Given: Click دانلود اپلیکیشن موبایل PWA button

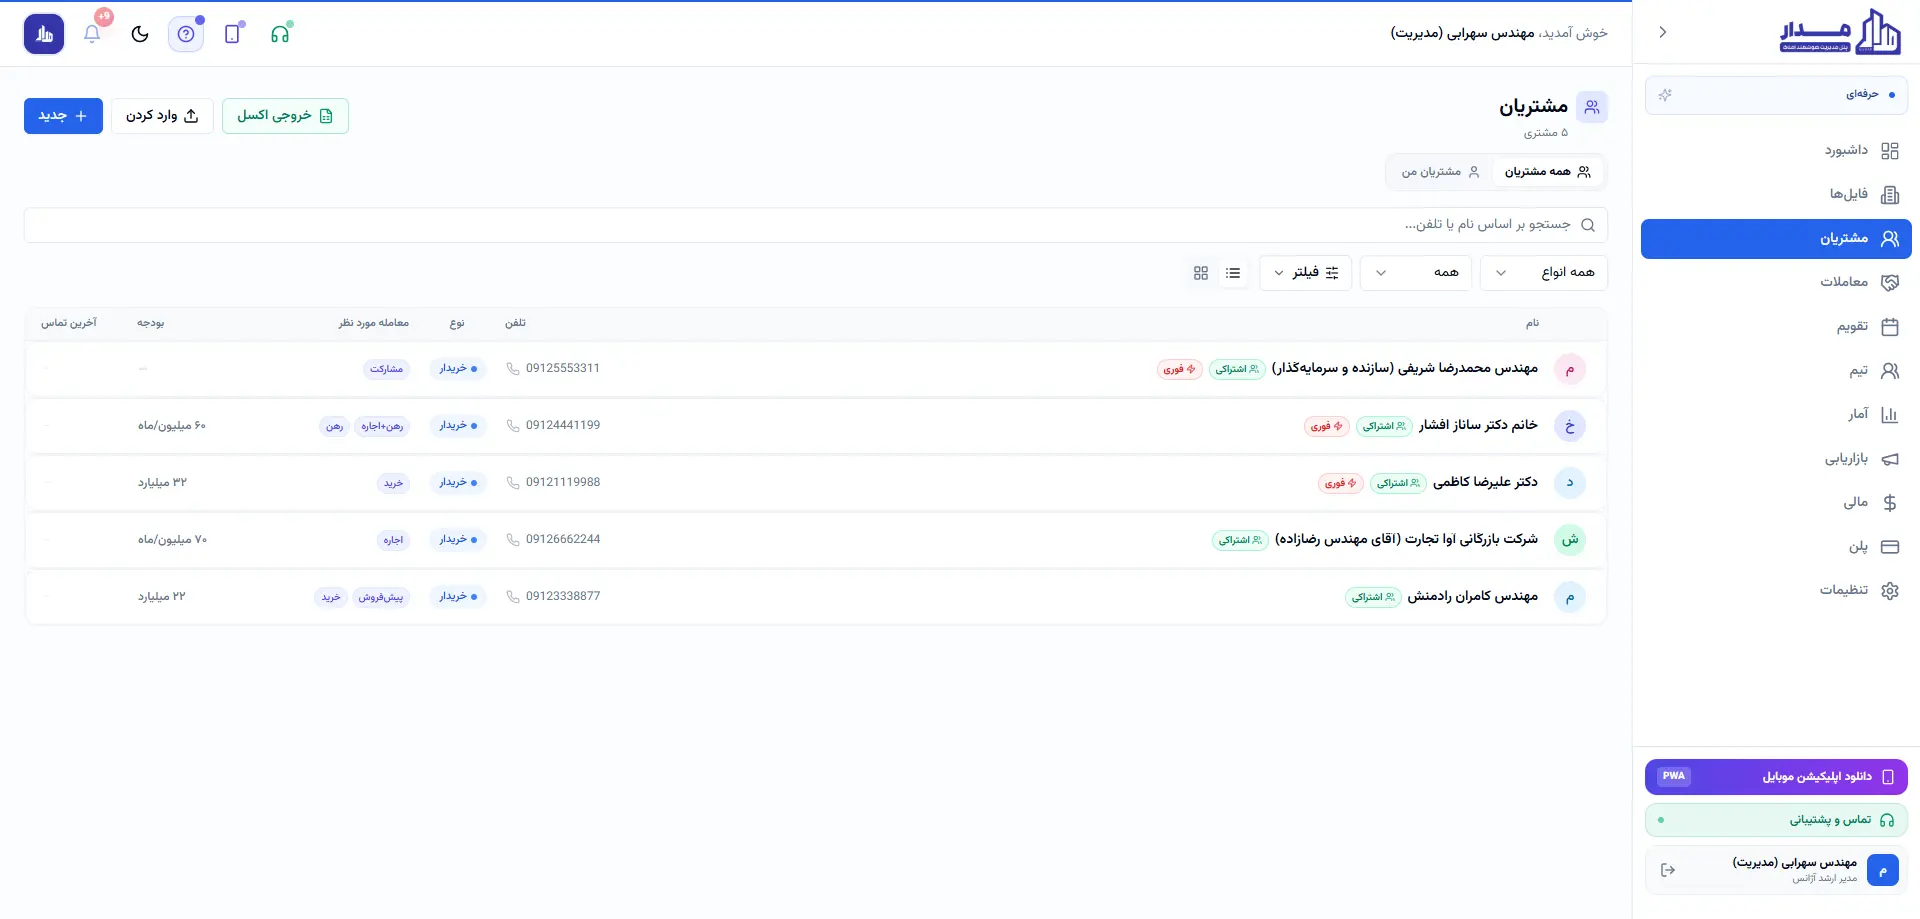Looking at the screenshot, I should tap(1776, 777).
